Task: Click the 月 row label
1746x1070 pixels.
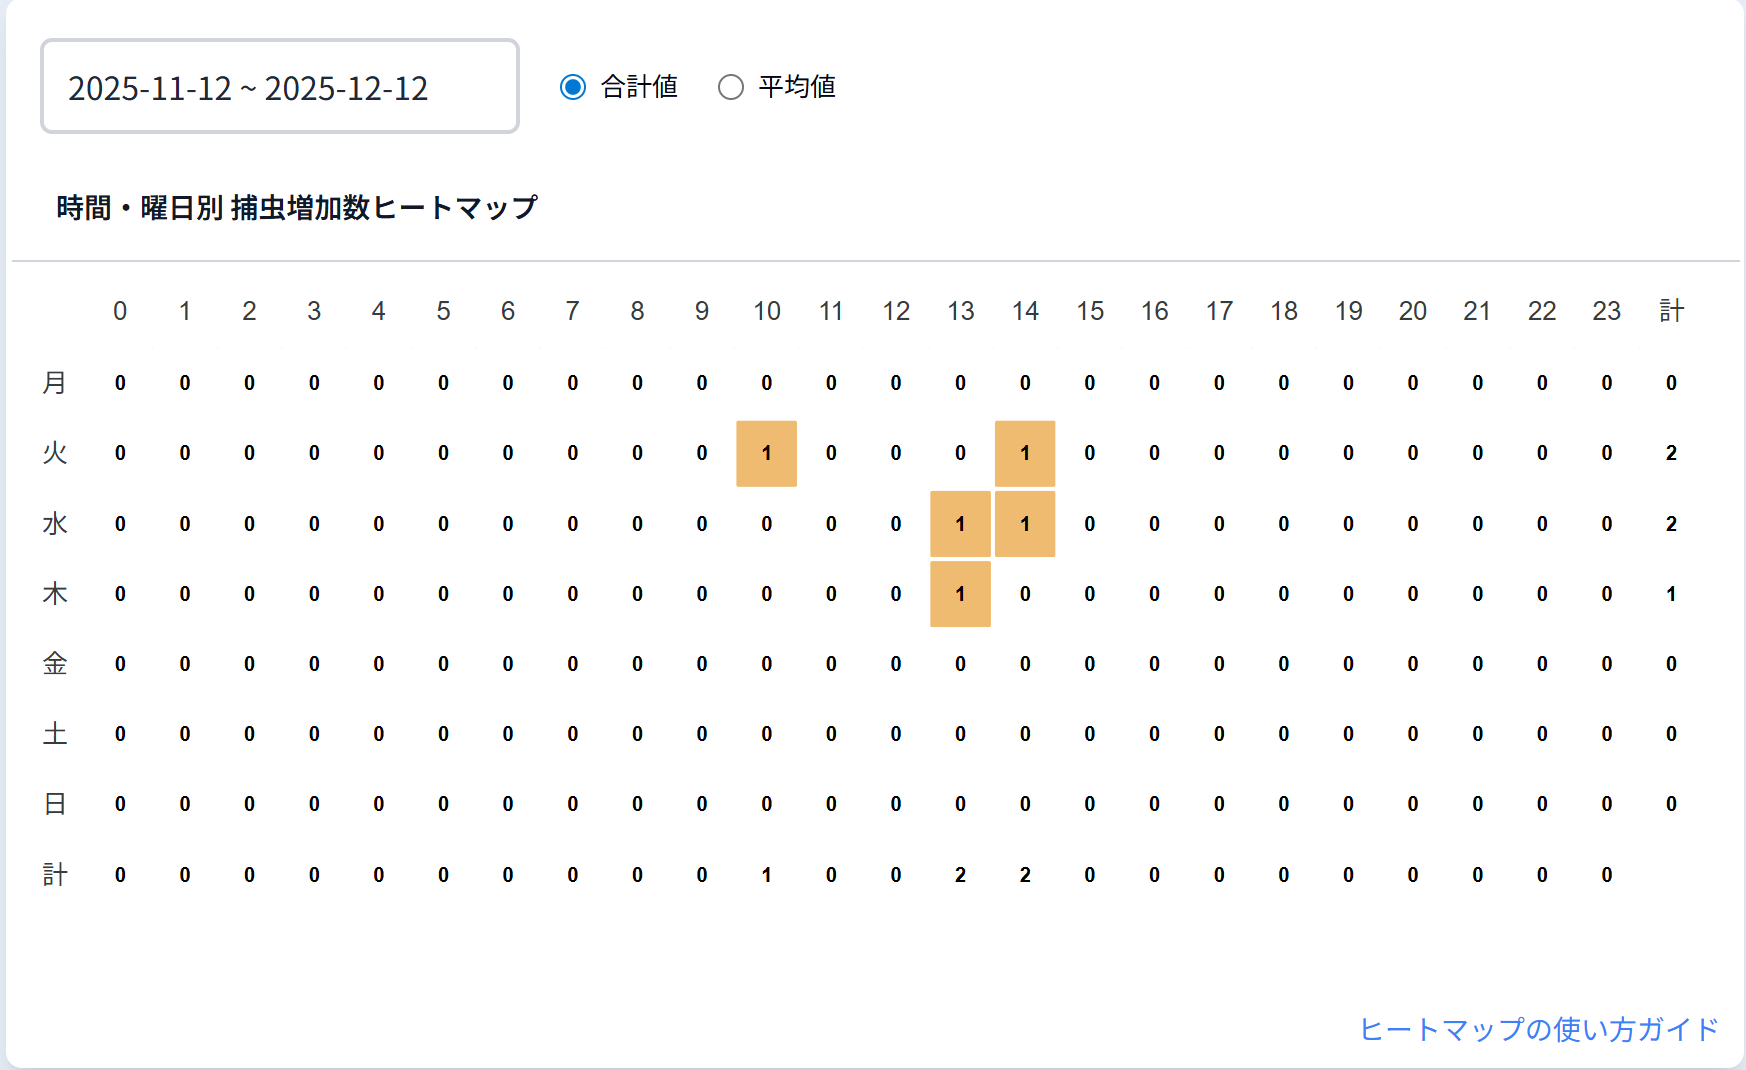Action: (56, 382)
